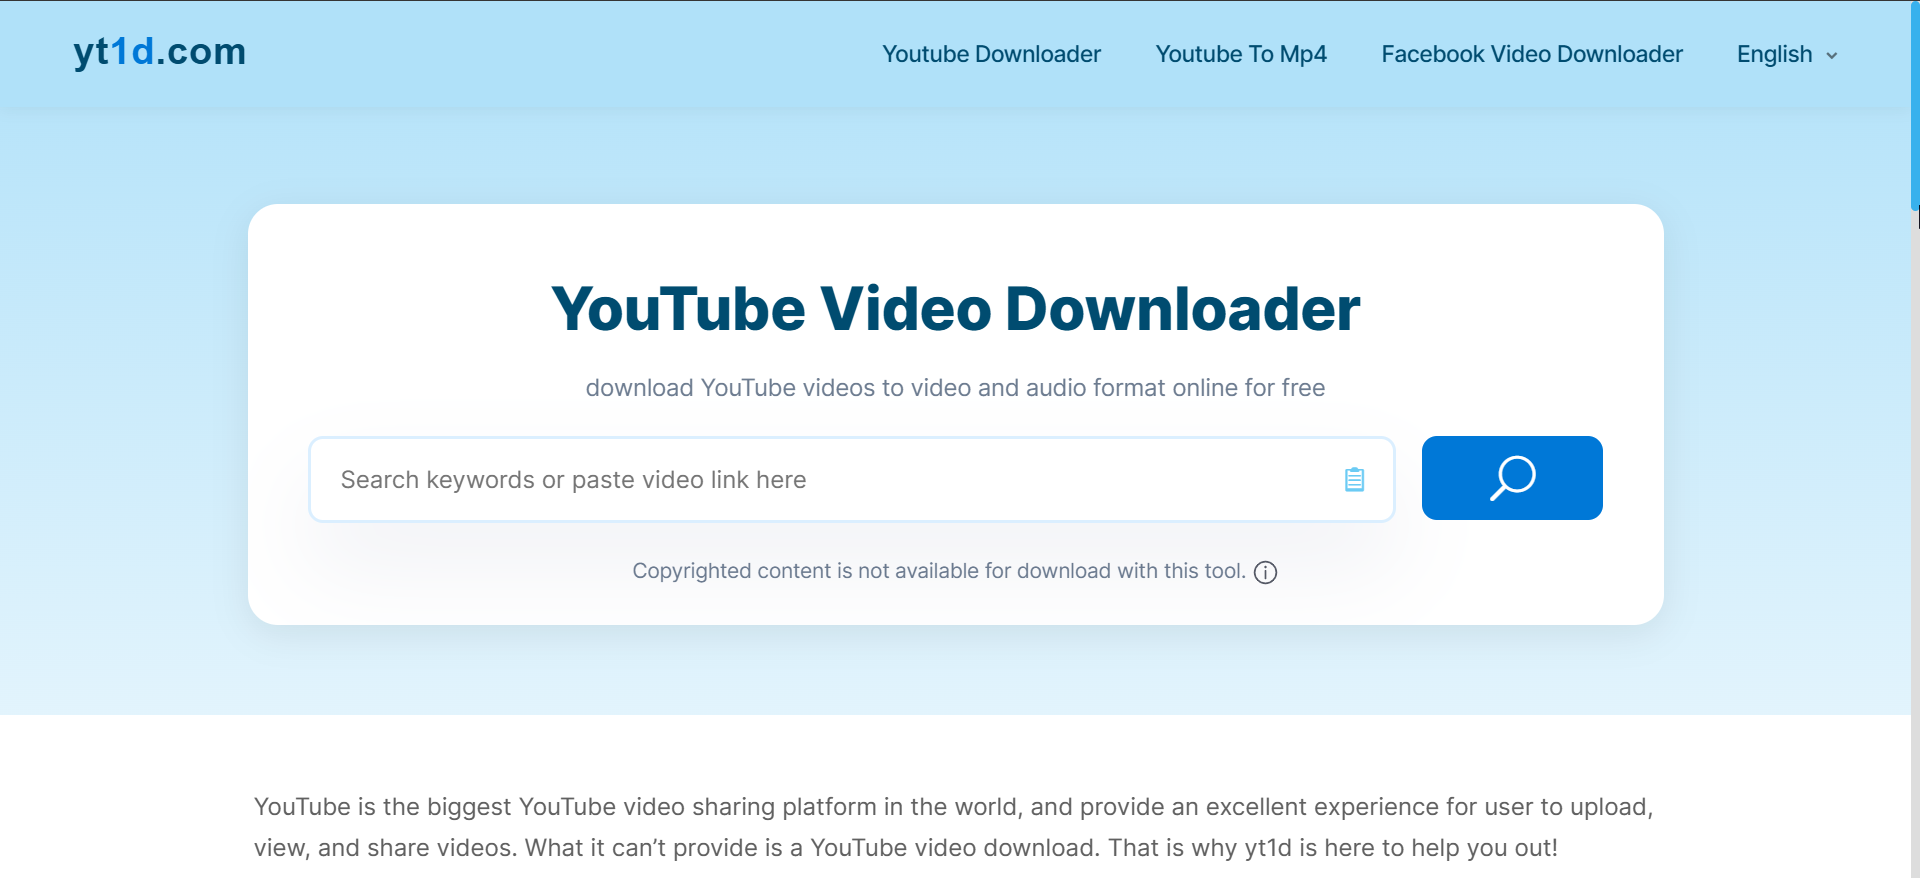The image size is (1920, 878).
Task: Focus the video link search field
Action: click(852, 479)
